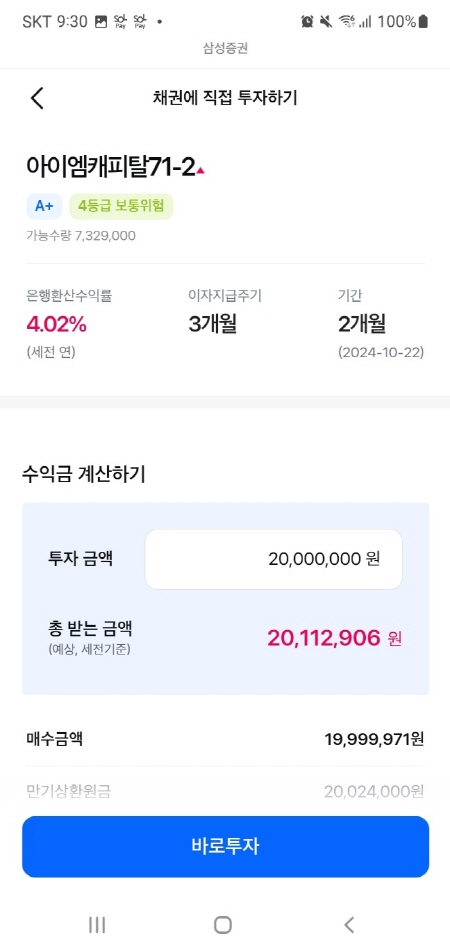Tap the Android navigation back button
This screenshot has height=950, width=450.
point(349,924)
